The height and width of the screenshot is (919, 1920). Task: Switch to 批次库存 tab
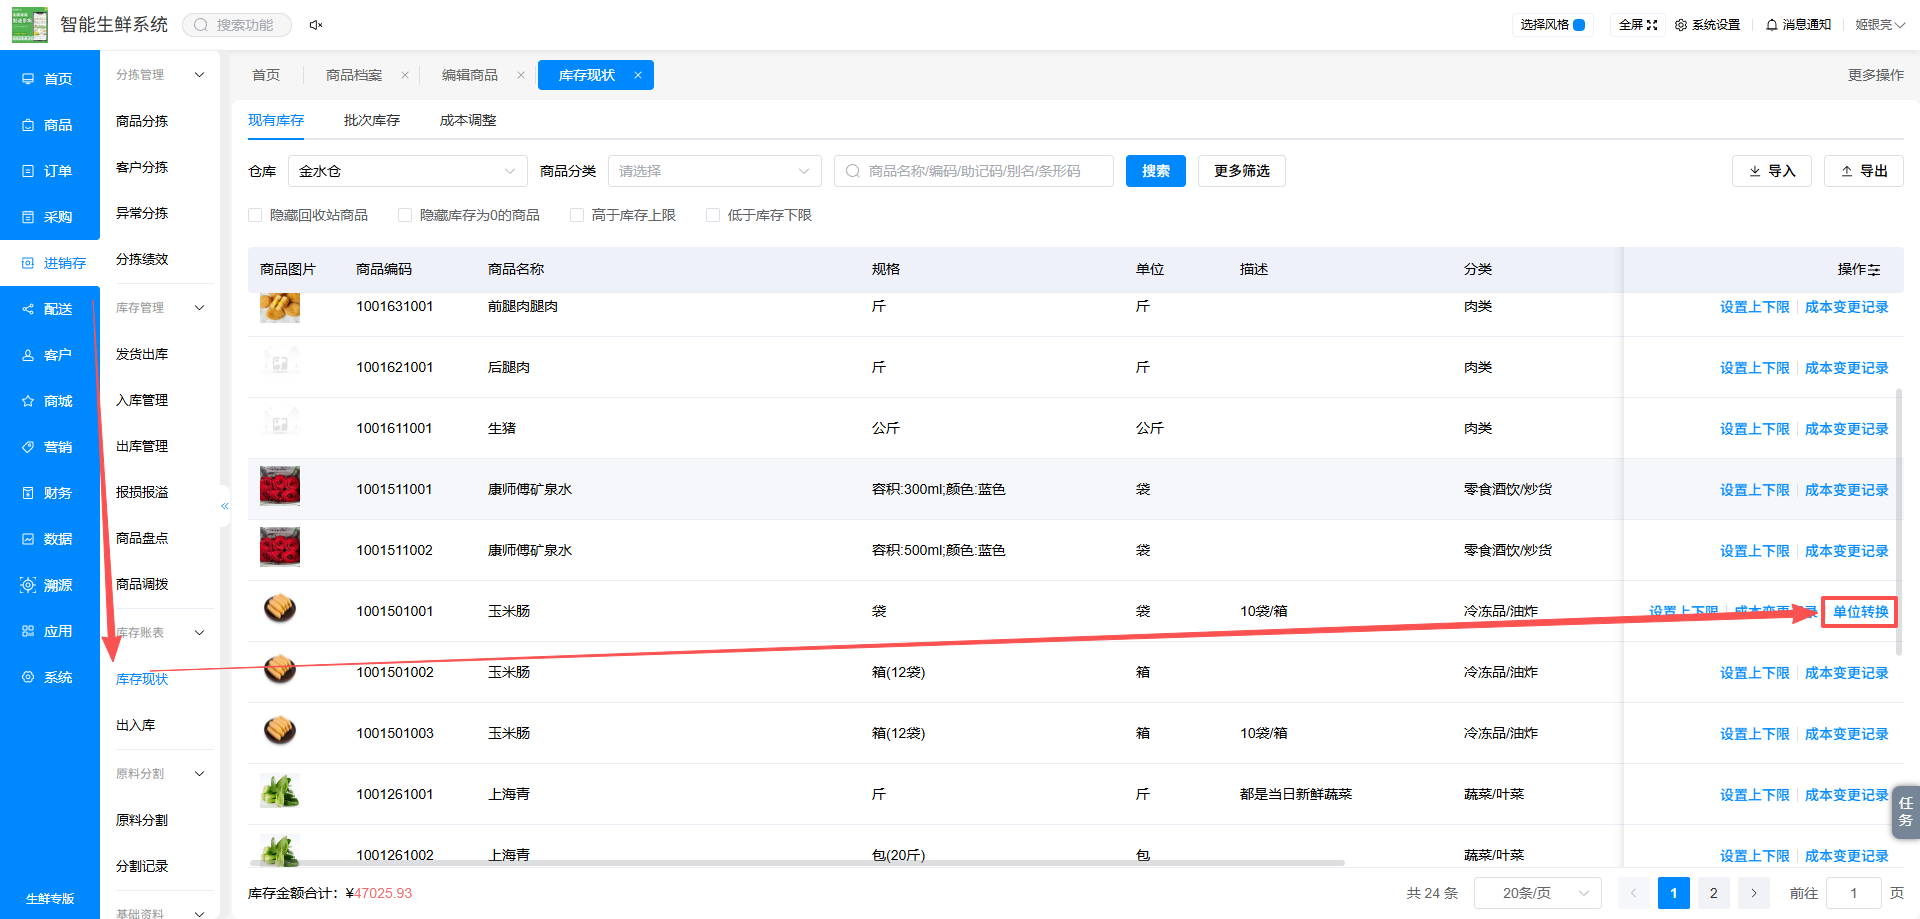coord(372,120)
